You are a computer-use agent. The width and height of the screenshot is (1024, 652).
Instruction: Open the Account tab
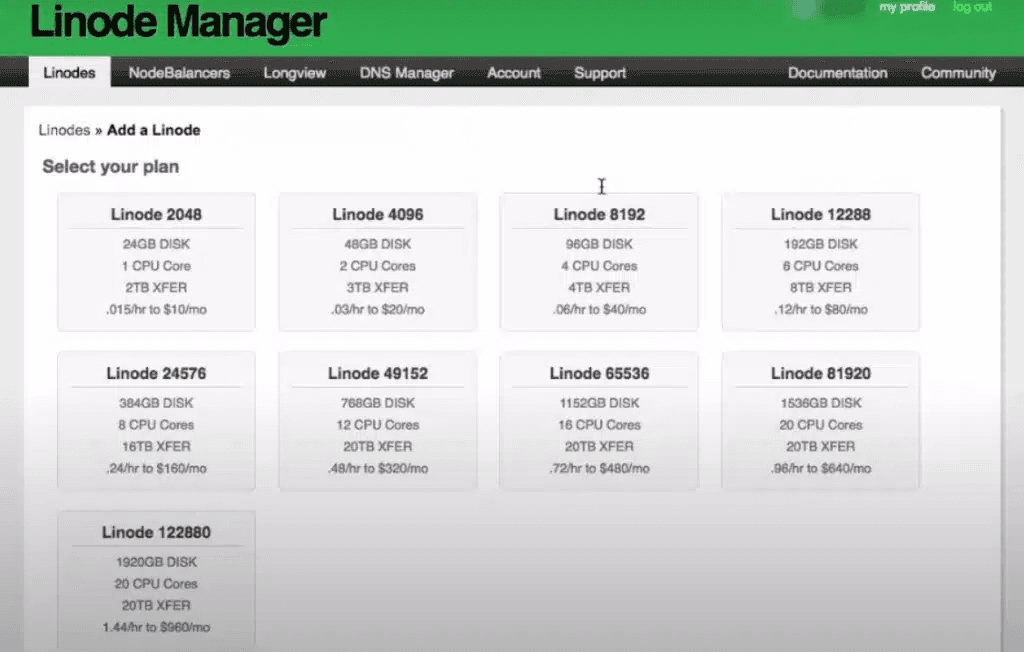[x=513, y=73]
